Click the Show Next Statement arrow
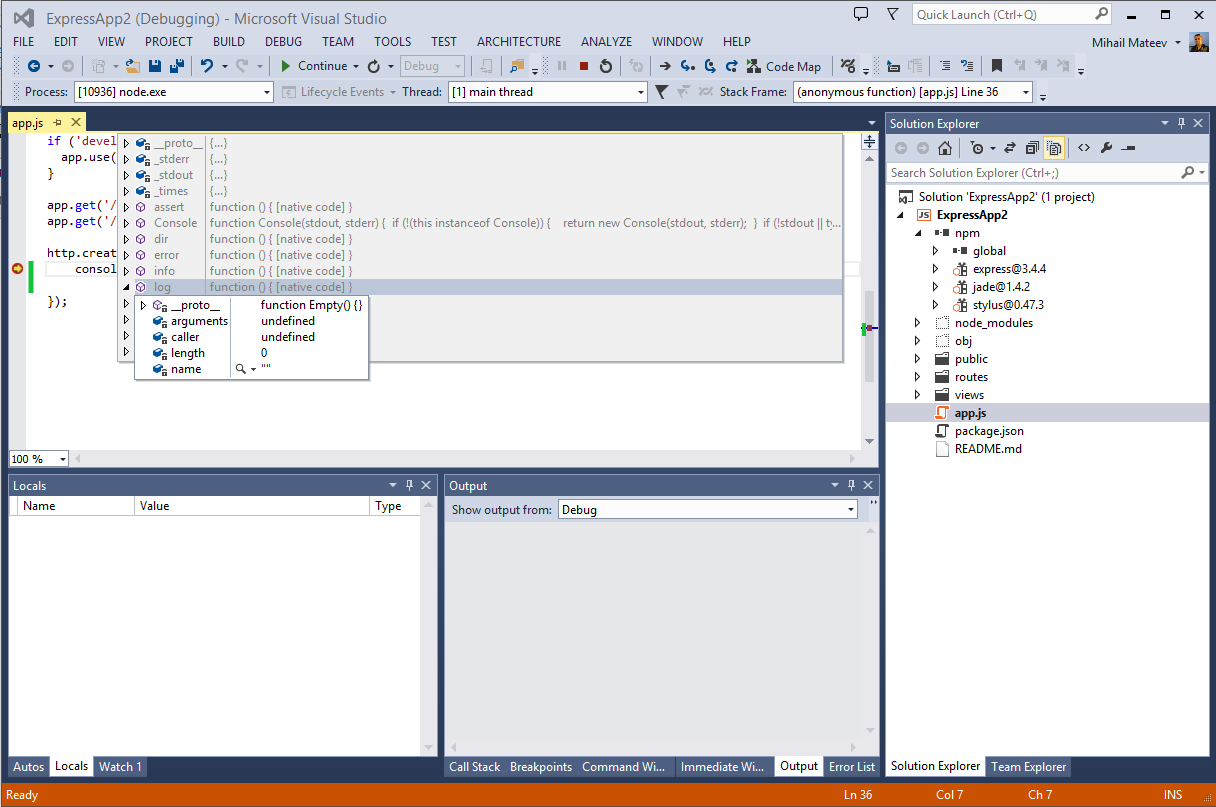Image resolution: width=1216 pixels, height=807 pixels. 664,66
